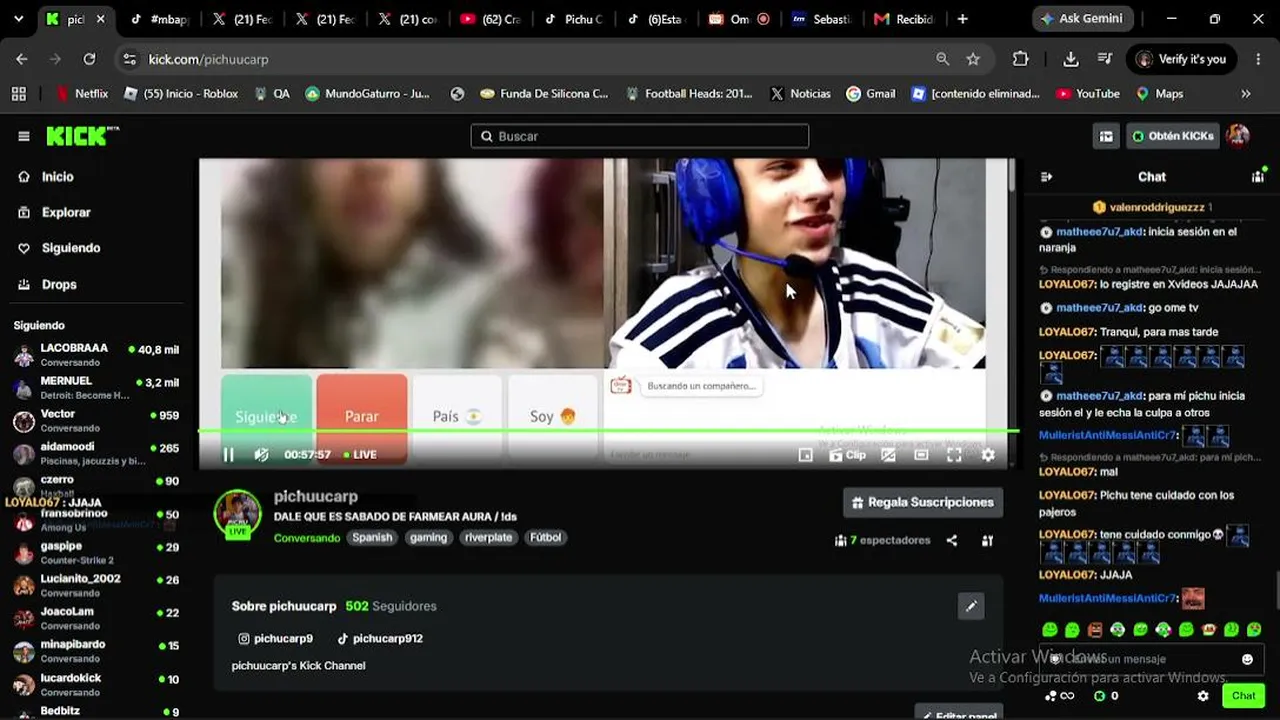This screenshot has height=720, width=1280.
Task: Focus the Buscar search field
Action: 640,136
